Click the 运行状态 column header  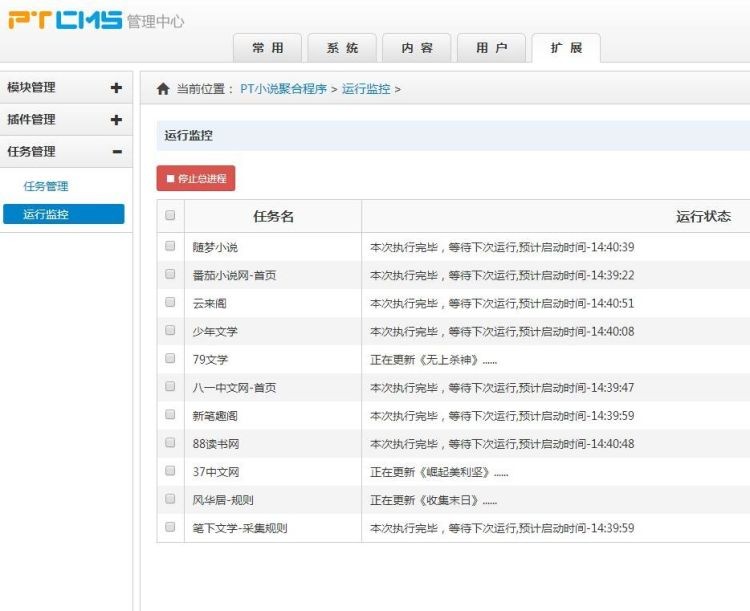pos(703,217)
